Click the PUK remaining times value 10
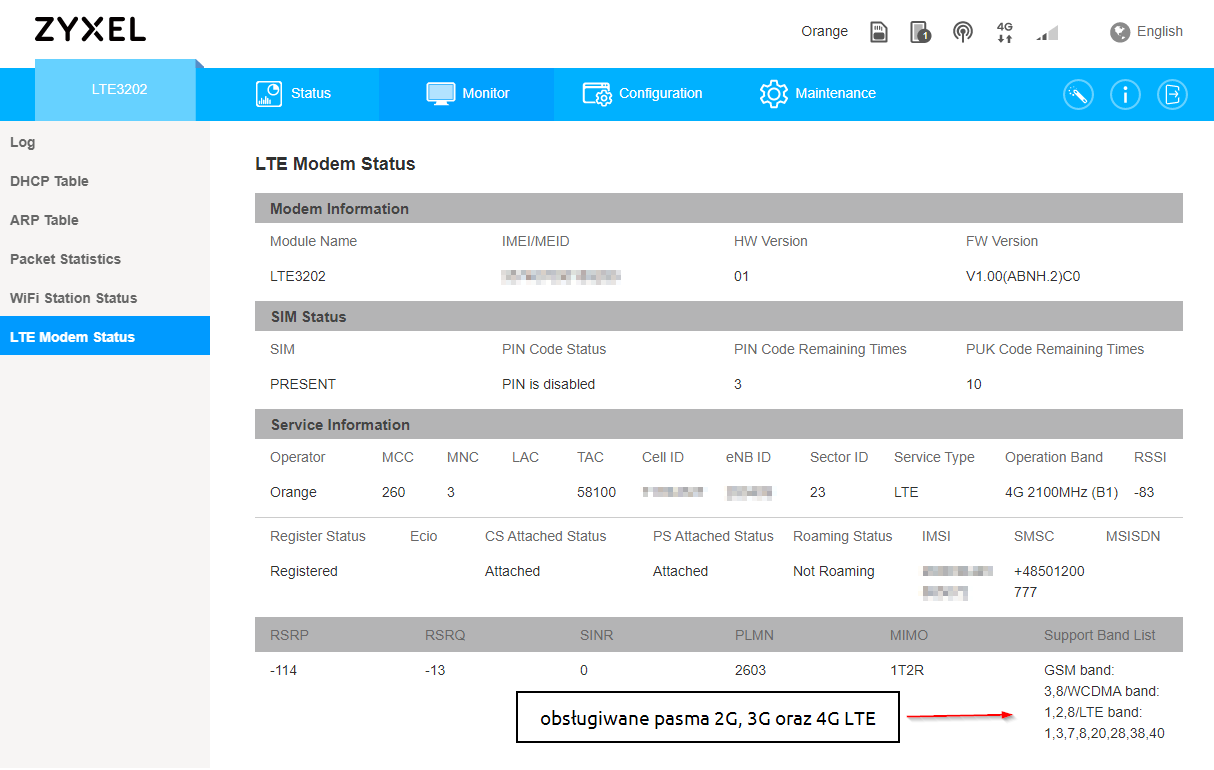 click(x=974, y=384)
